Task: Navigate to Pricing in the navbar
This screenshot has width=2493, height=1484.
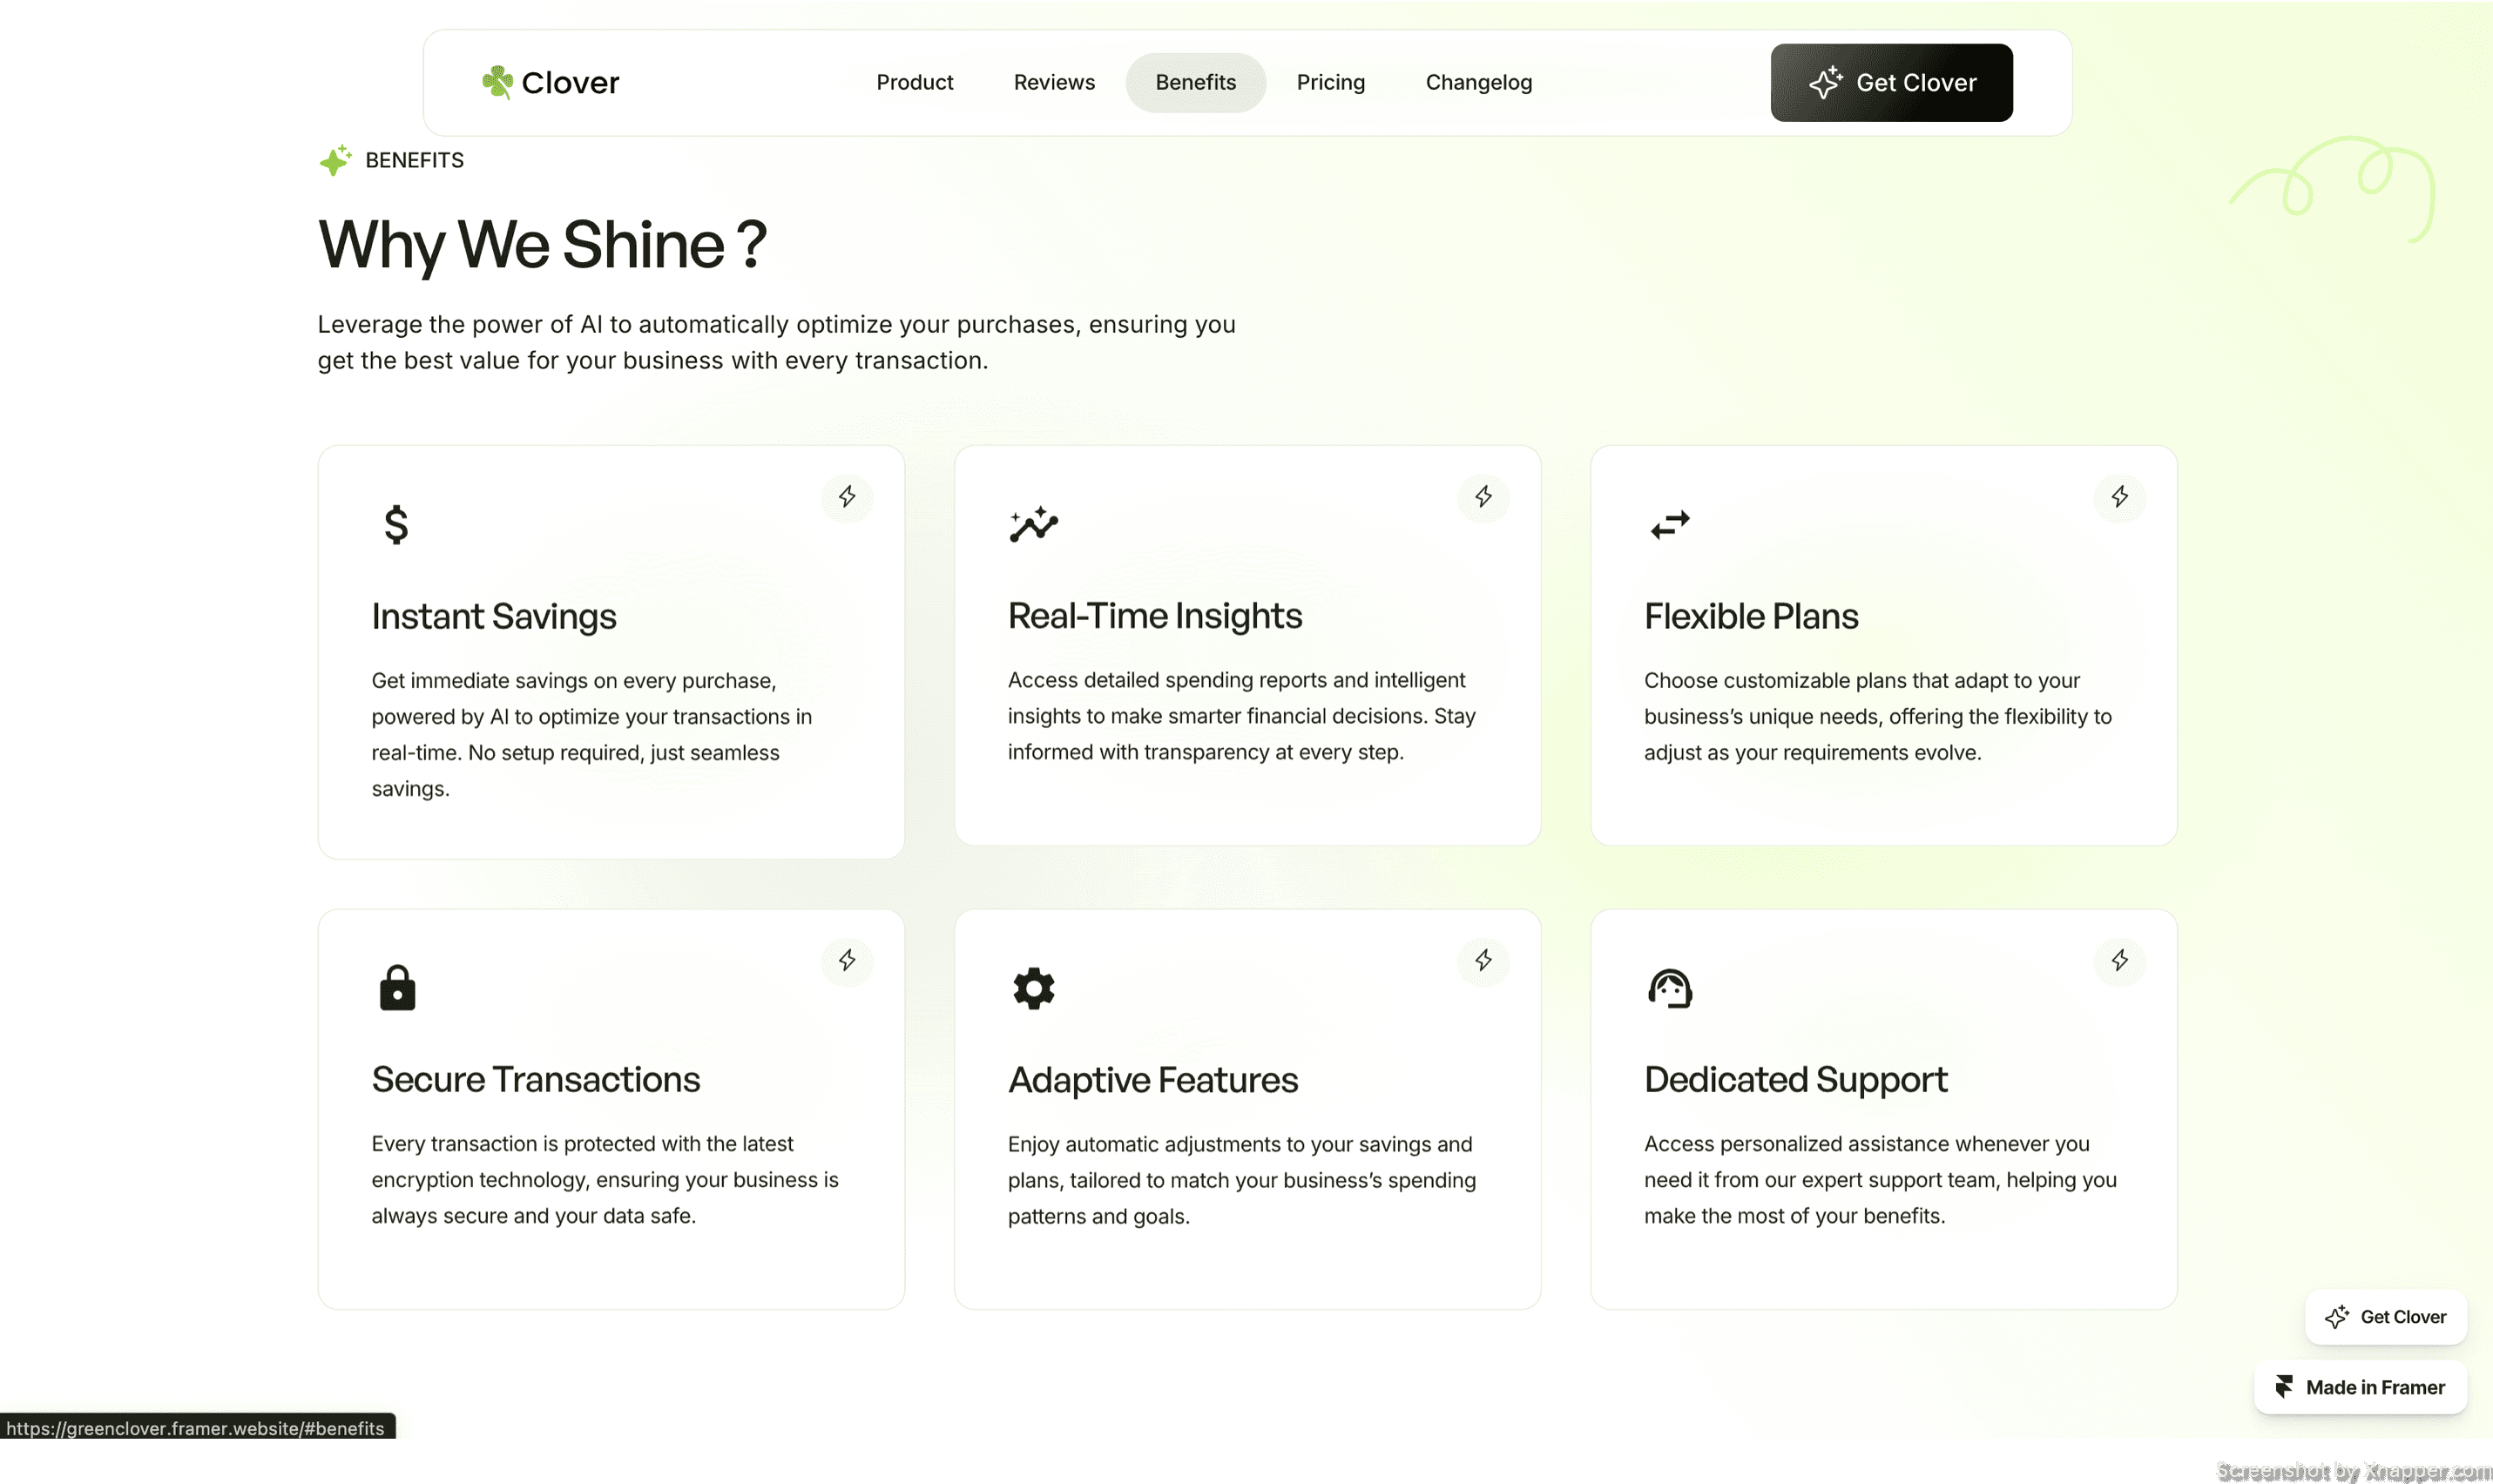Action: (1330, 82)
